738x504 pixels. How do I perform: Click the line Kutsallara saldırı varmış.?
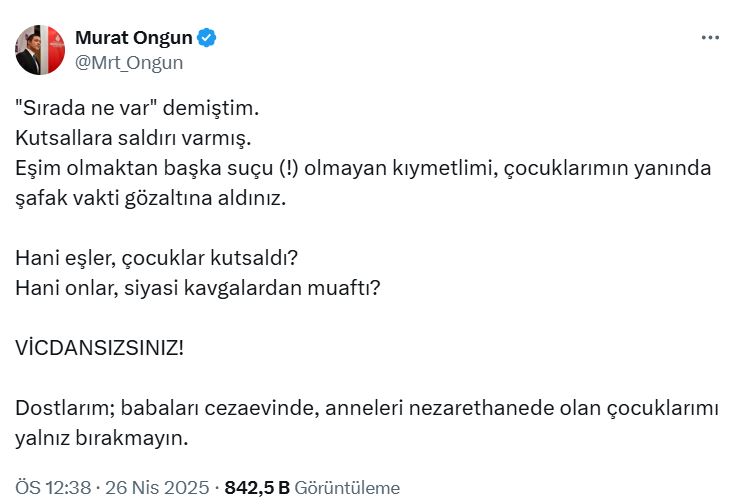click(x=133, y=138)
